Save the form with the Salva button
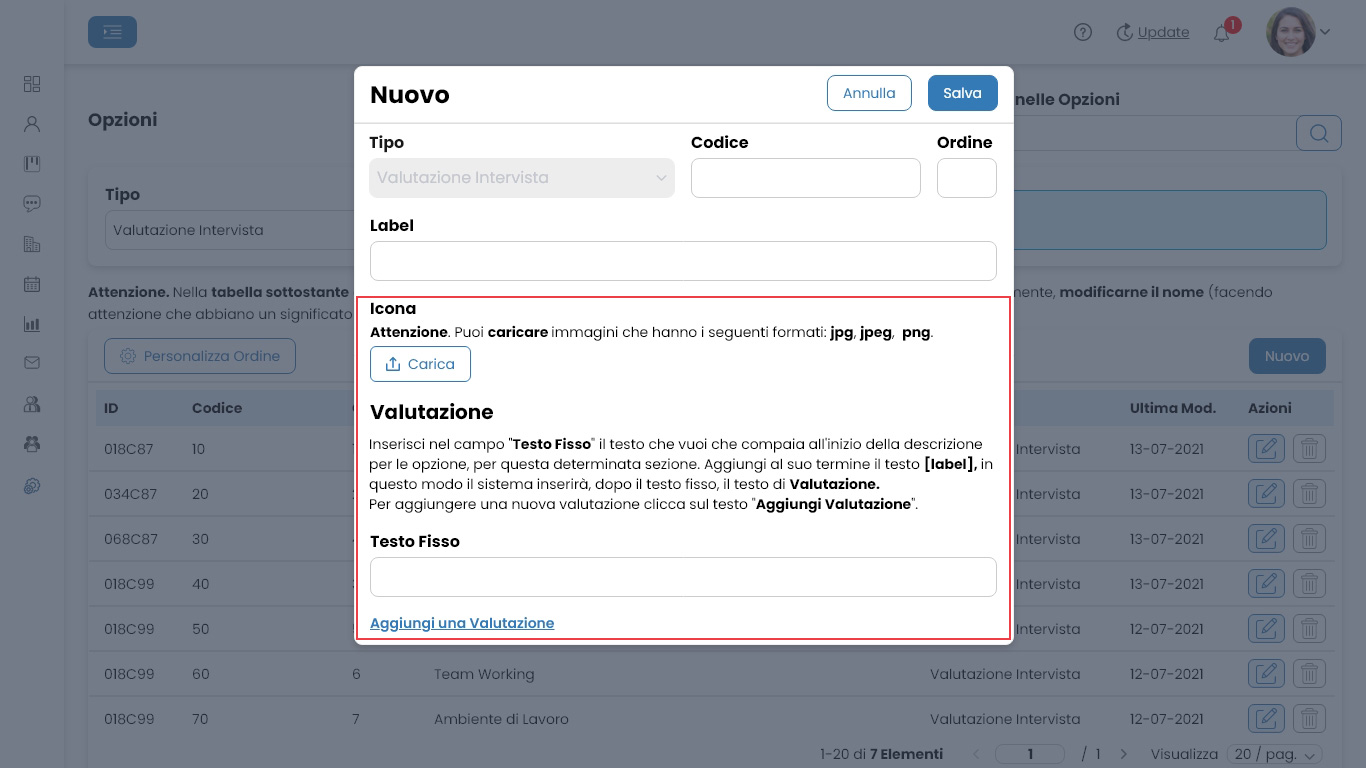 [962, 93]
